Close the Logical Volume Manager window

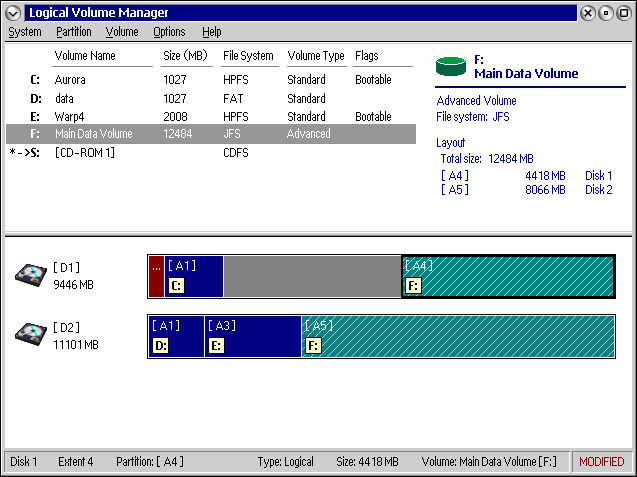(588, 13)
